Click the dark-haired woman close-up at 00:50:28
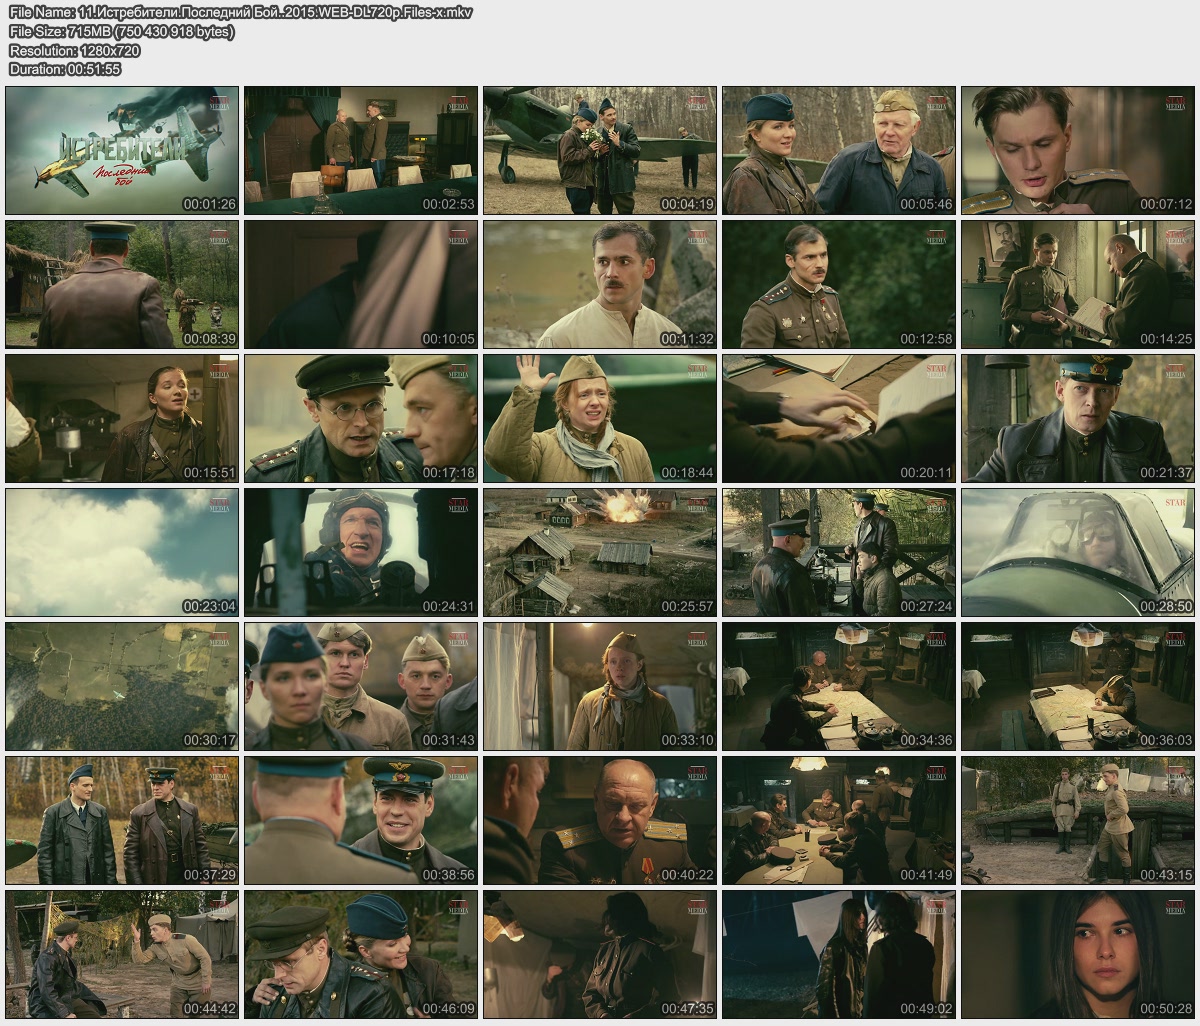Viewport: 1200px width, 1026px height. point(1078,954)
